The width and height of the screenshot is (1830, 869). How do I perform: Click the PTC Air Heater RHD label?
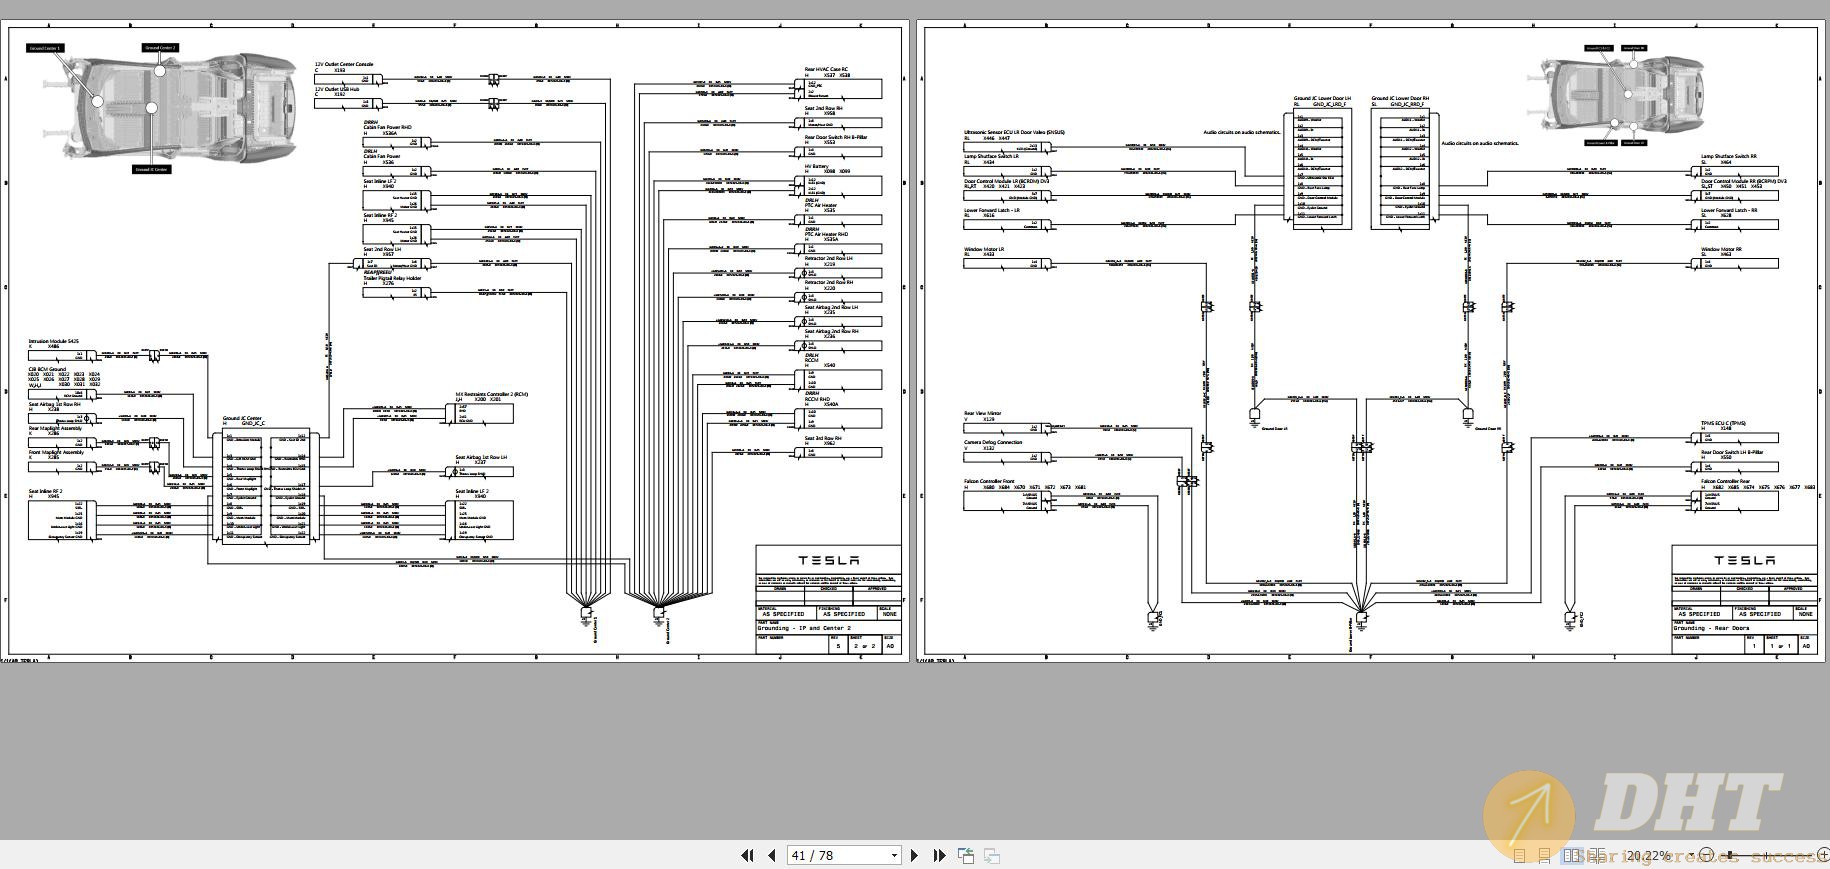827,234
